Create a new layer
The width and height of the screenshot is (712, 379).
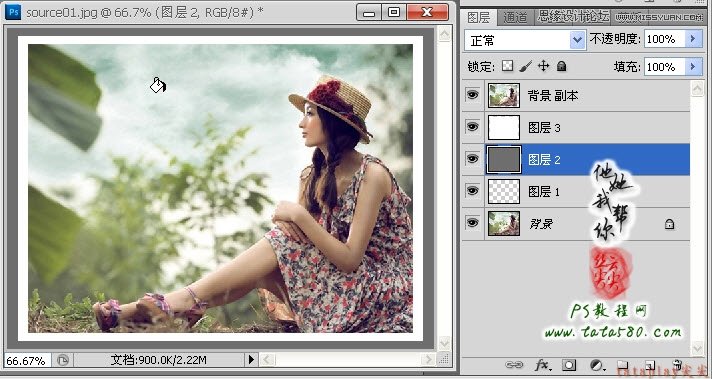(650, 365)
